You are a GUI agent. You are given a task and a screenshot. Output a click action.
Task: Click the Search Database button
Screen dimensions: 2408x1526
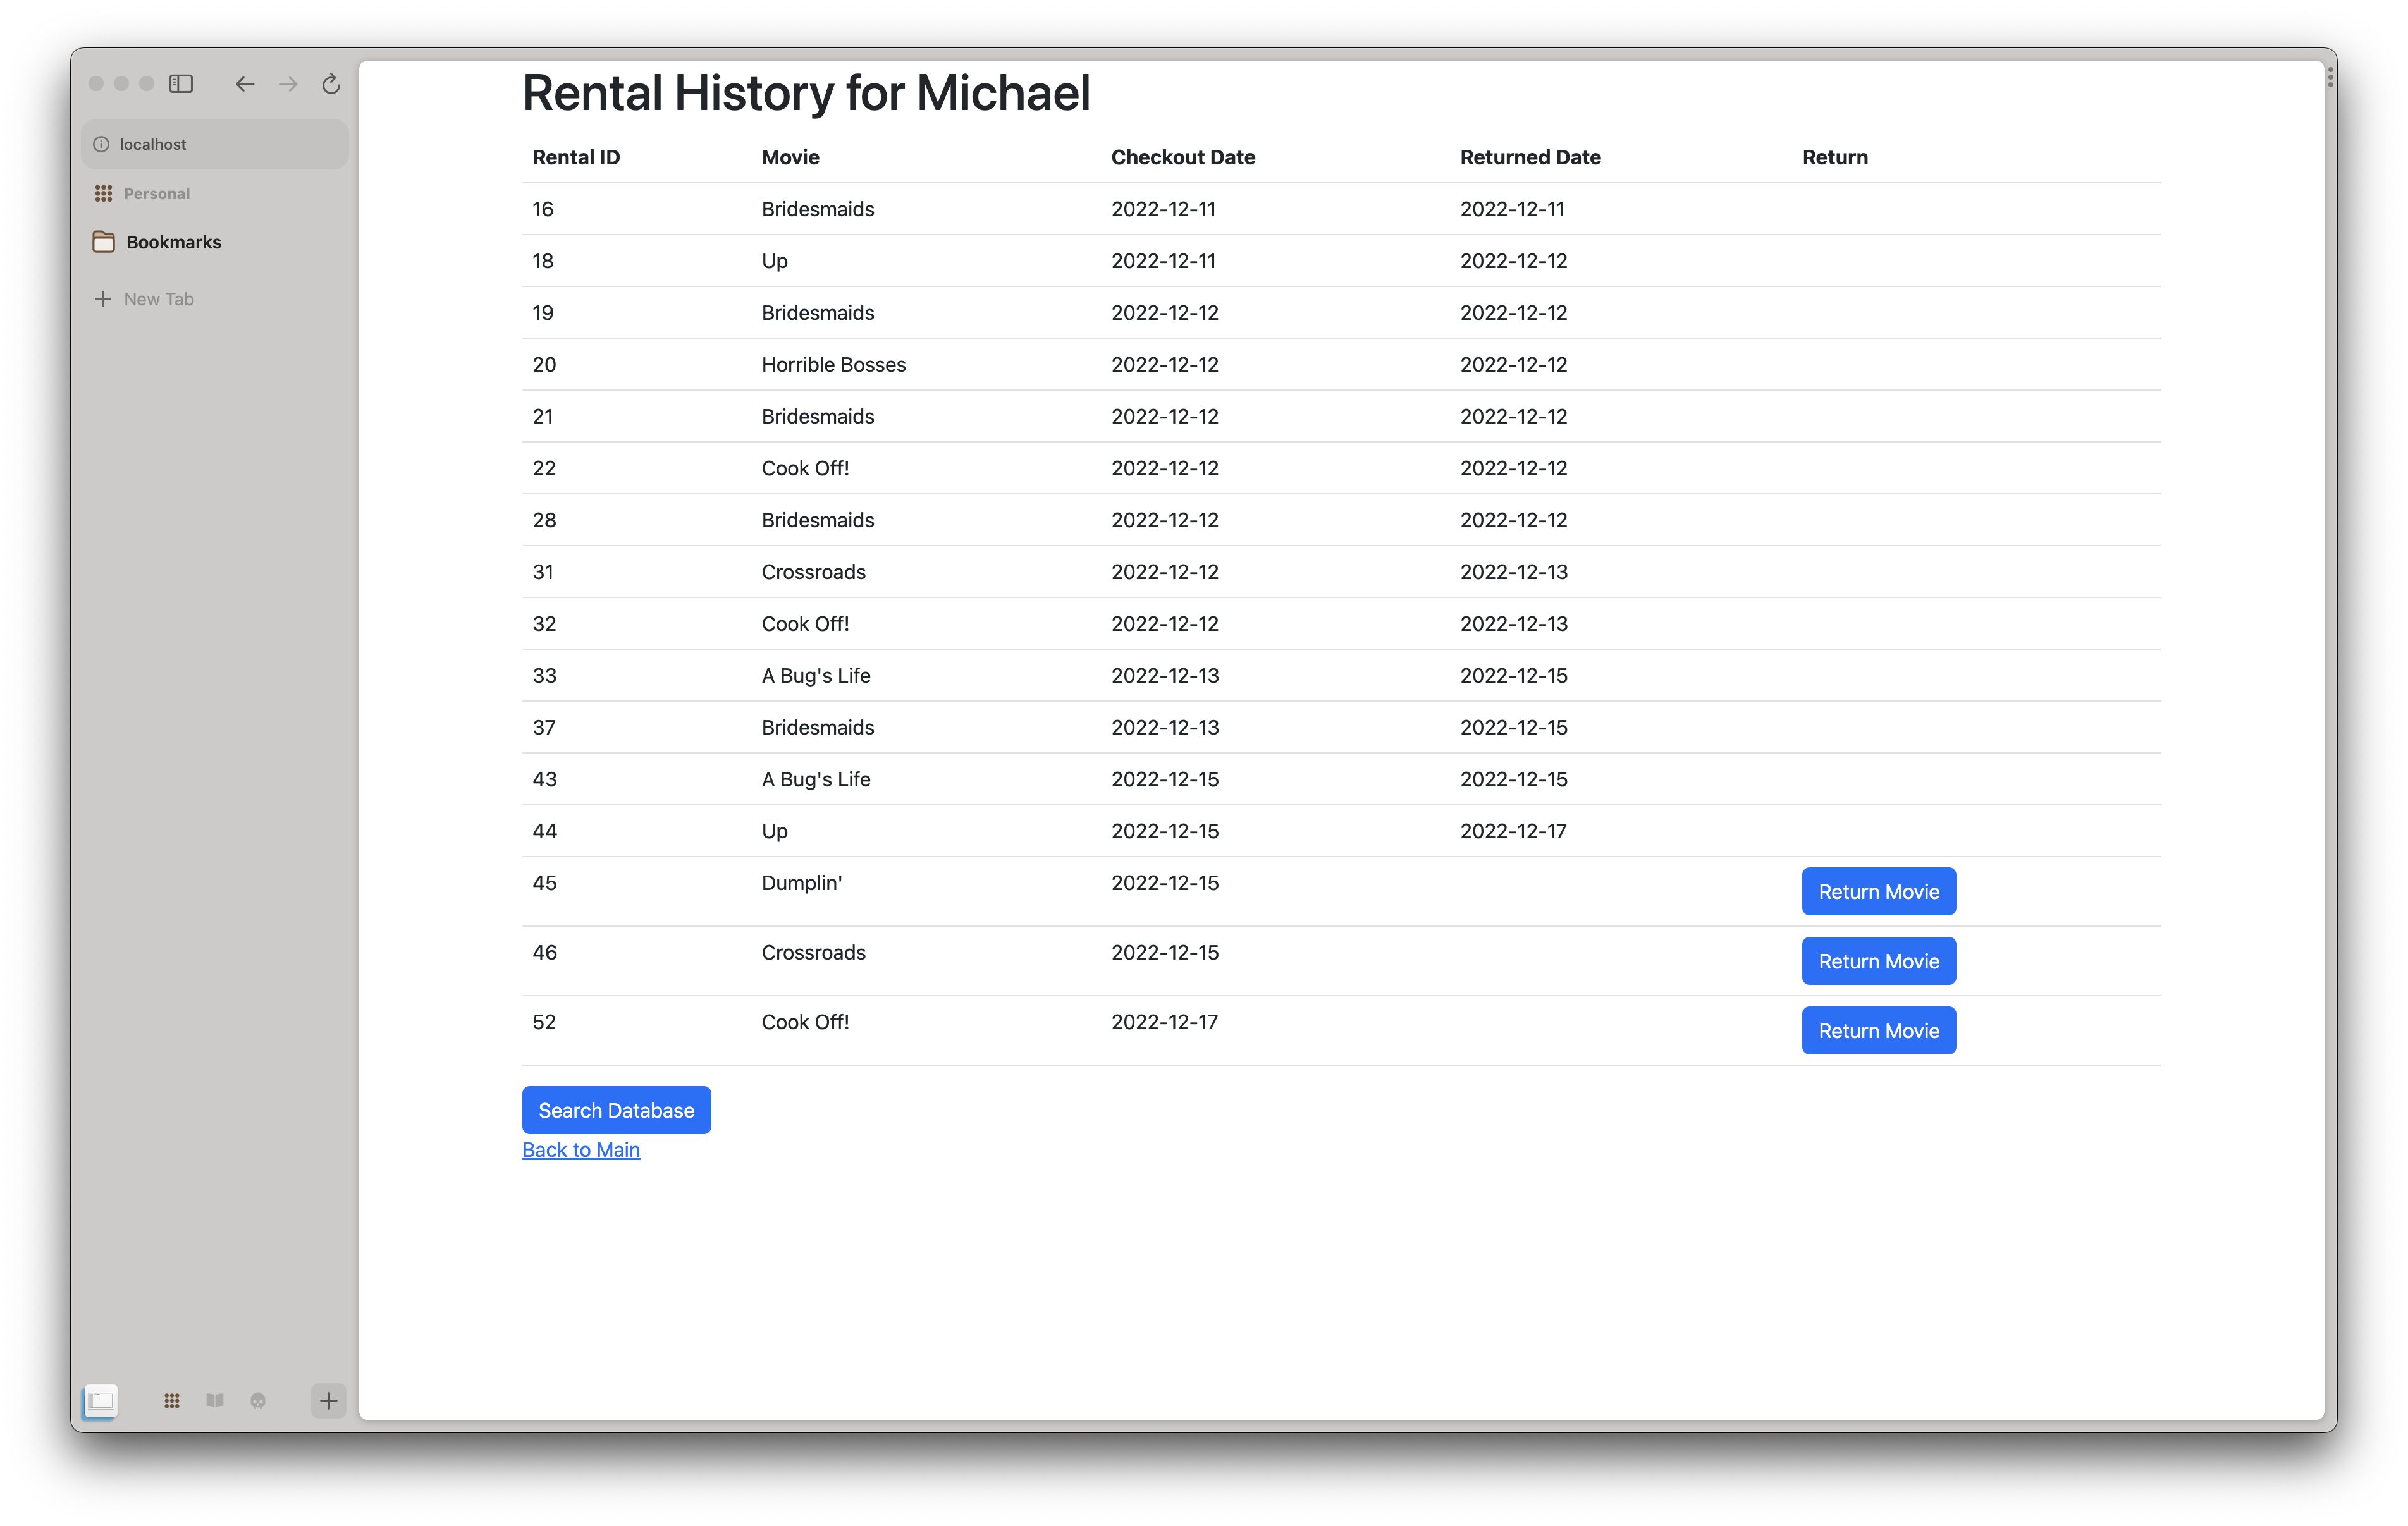click(x=616, y=1110)
